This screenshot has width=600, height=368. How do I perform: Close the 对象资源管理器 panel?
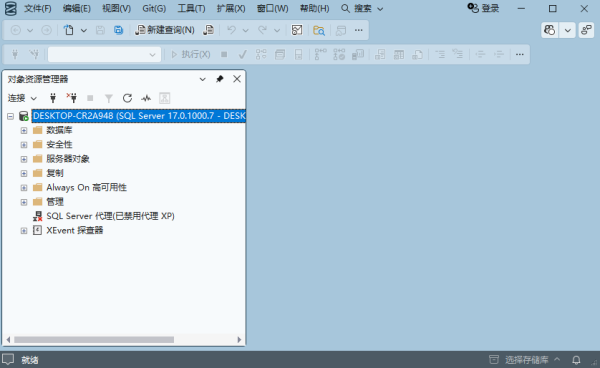[x=237, y=79]
